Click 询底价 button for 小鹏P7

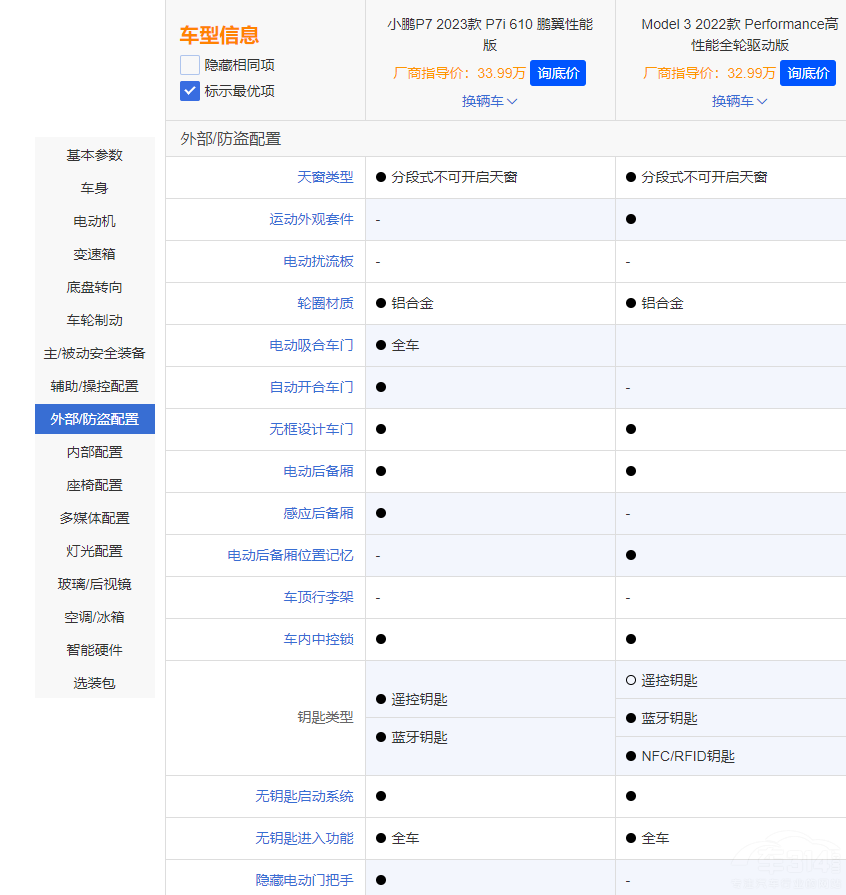(x=557, y=73)
